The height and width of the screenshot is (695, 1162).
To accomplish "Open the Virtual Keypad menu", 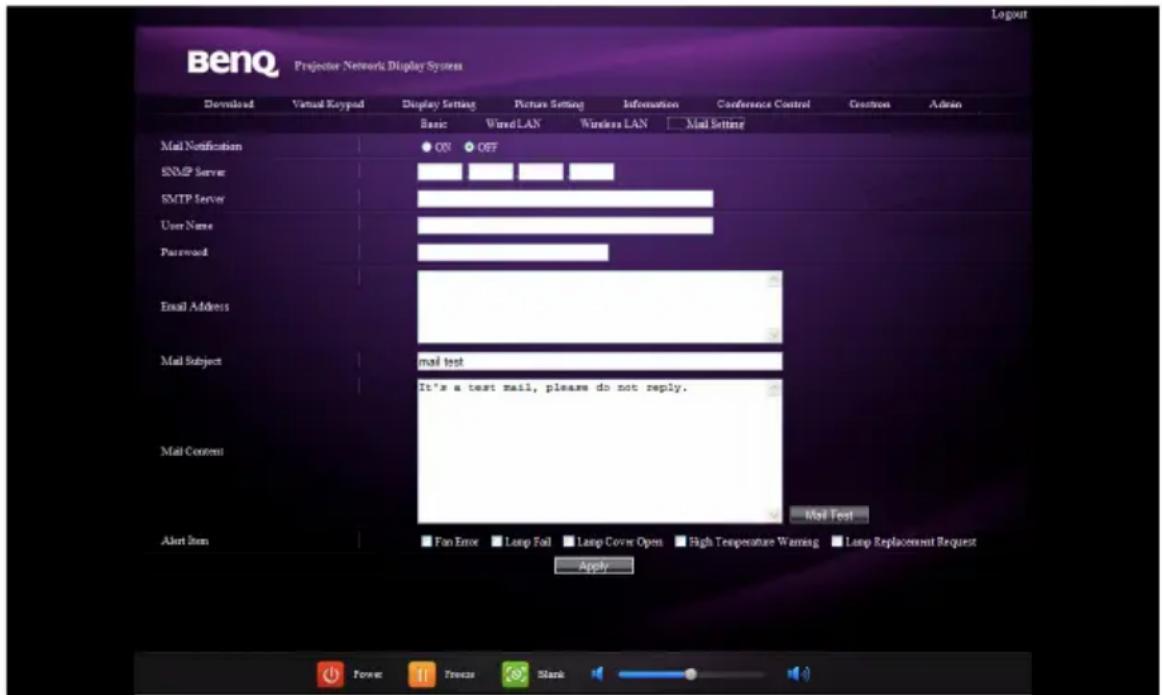I will [328, 104].
